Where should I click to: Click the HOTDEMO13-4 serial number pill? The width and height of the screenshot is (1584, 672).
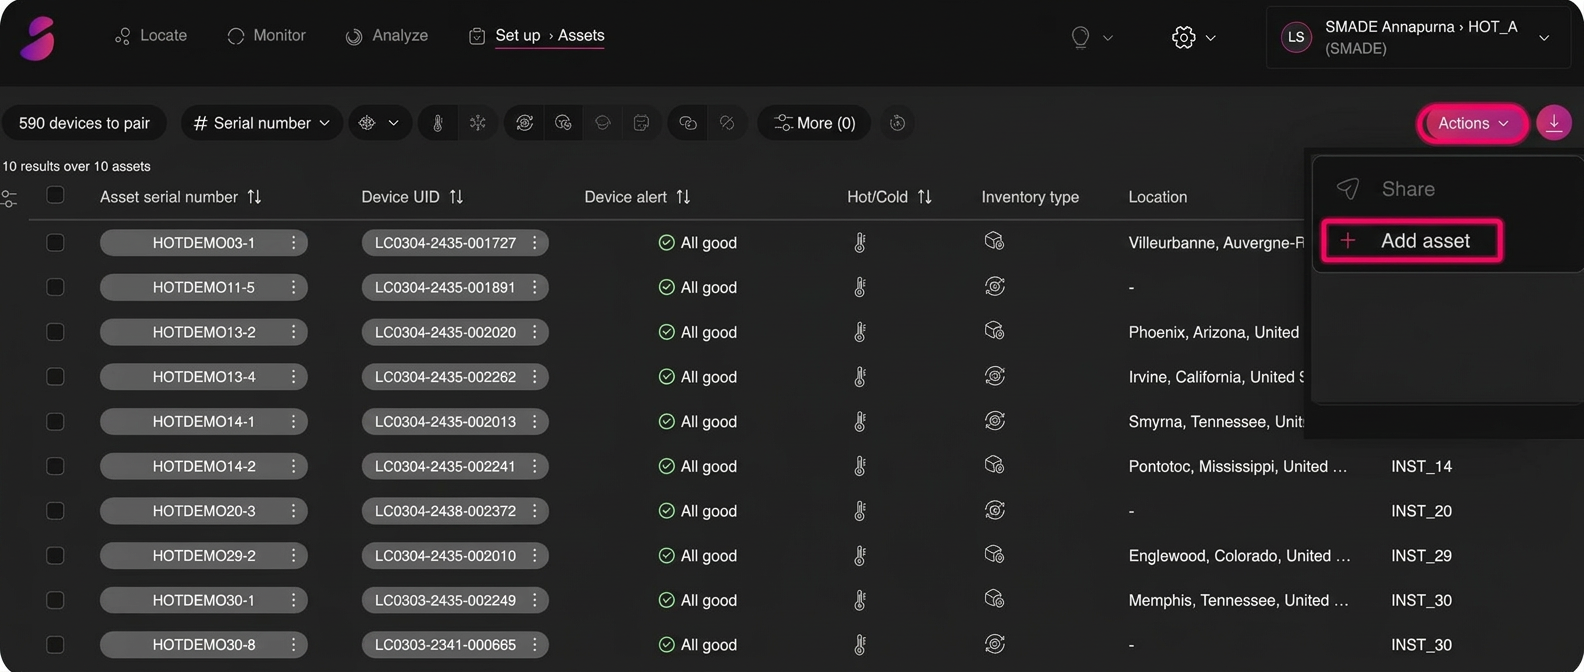pos(203,377)
